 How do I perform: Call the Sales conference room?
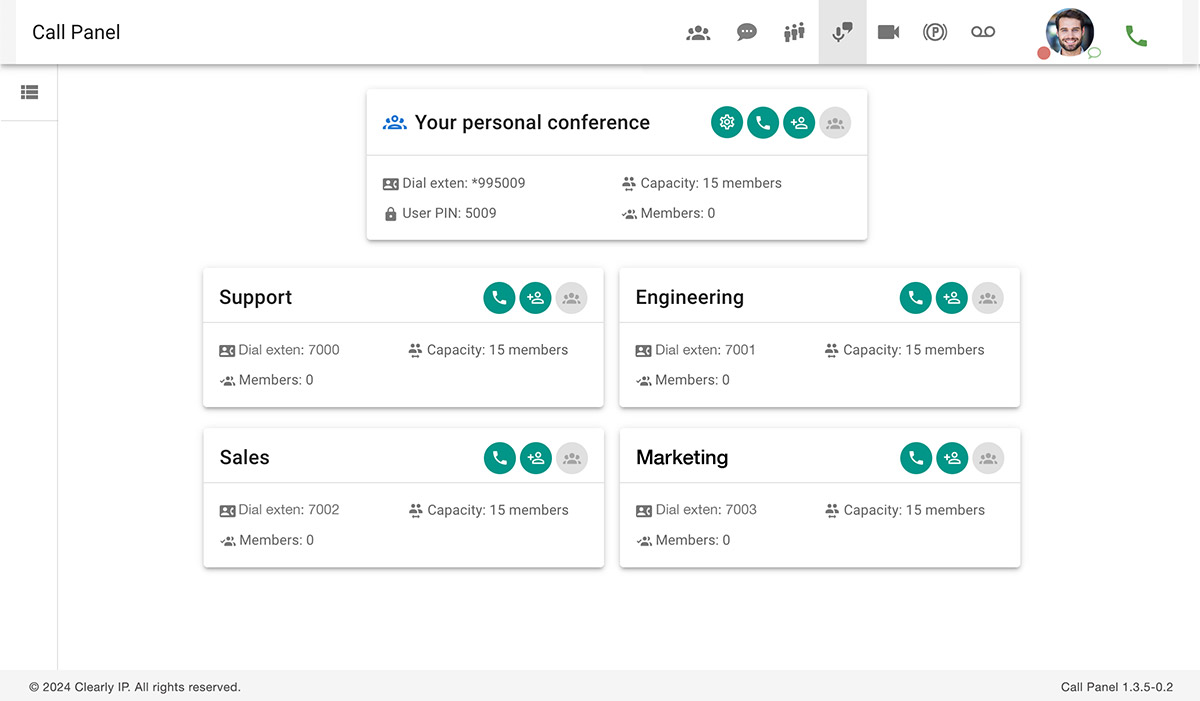500,458
